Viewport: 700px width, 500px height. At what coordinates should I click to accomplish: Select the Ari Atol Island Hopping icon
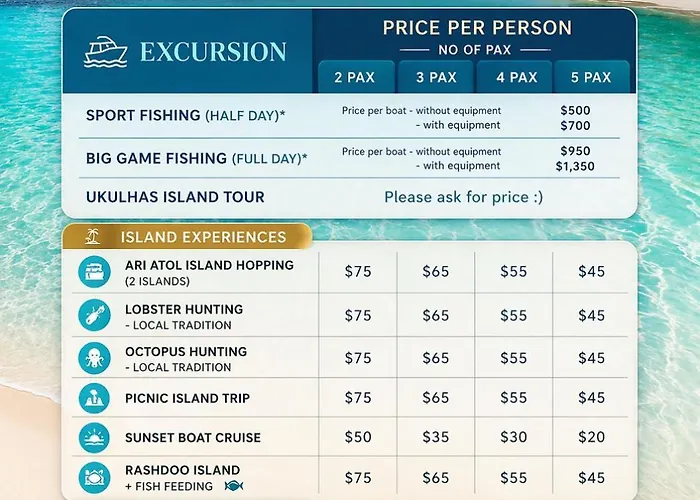click(x=94, y=271)
